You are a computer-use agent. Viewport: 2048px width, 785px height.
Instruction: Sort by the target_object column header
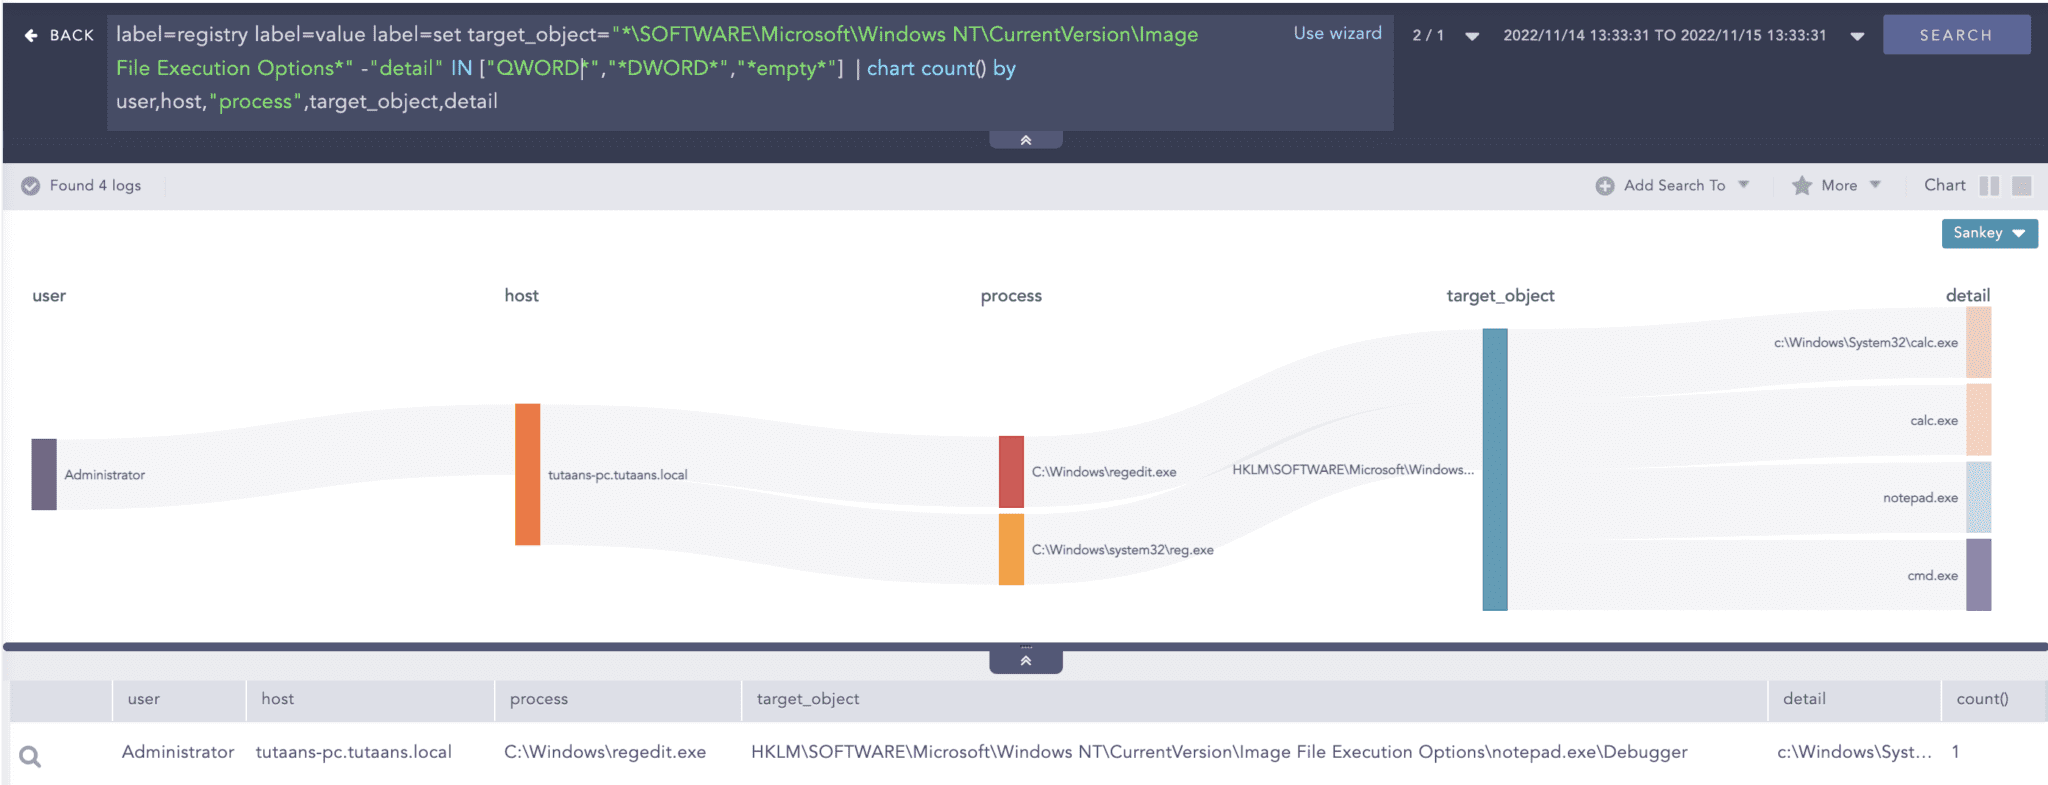807,699
